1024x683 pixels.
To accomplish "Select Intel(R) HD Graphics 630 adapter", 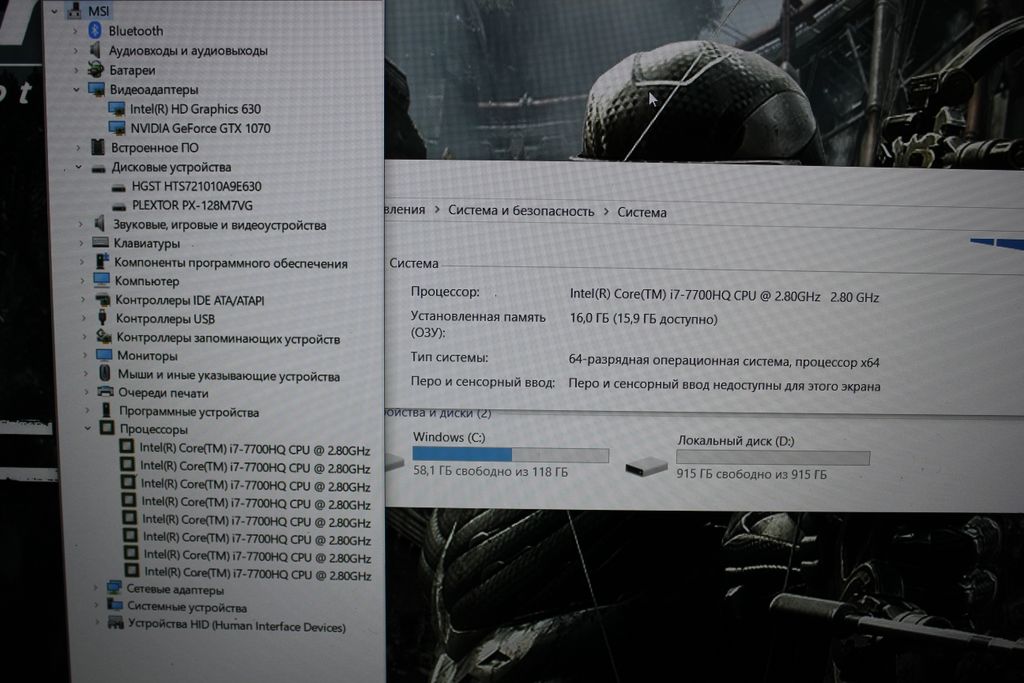I will point(195,109).
